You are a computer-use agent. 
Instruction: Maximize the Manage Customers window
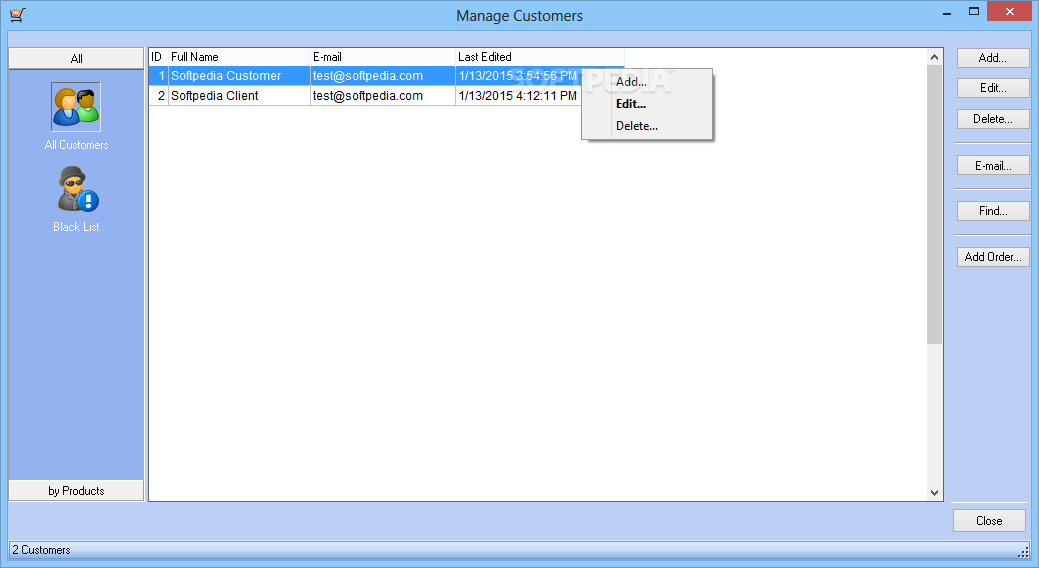tap(973, 11)
